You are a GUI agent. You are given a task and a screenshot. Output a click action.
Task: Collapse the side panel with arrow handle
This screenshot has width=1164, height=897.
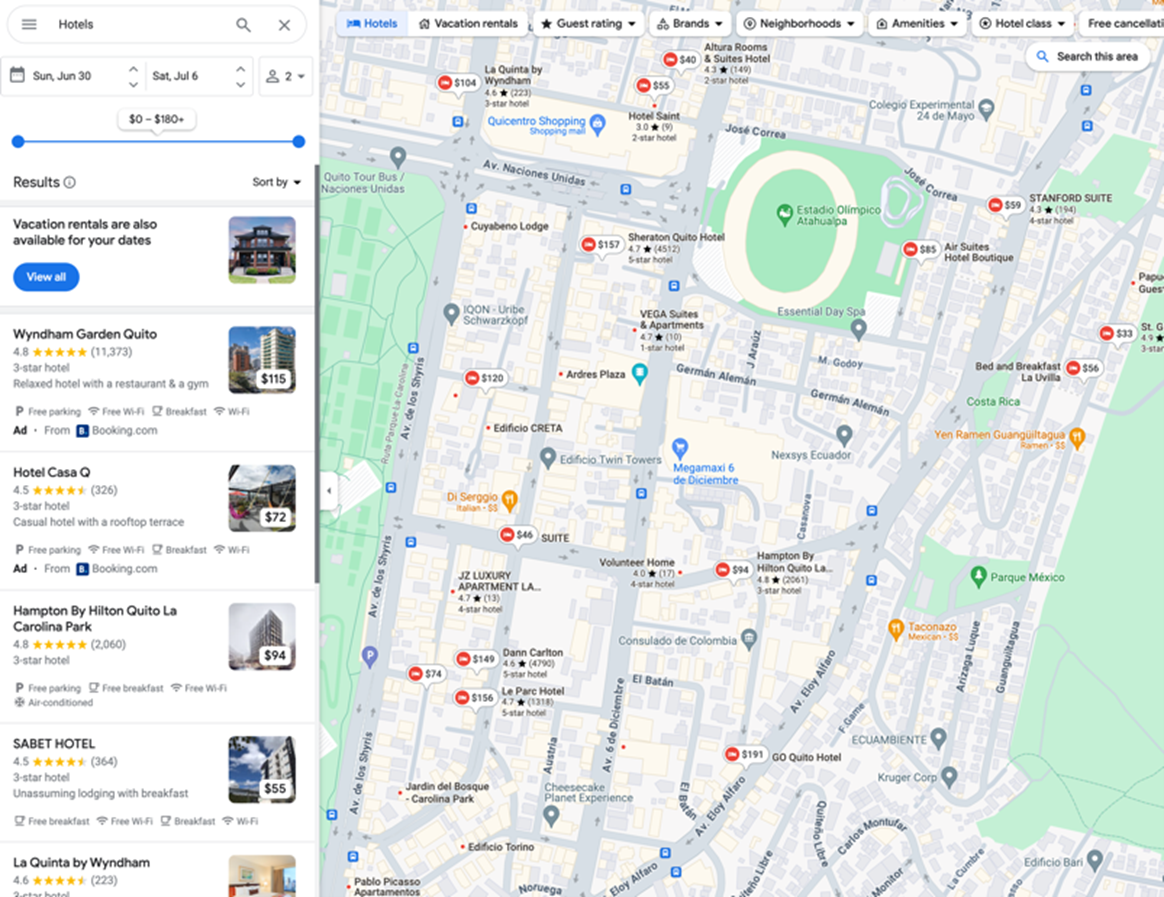tap(329, 490)
